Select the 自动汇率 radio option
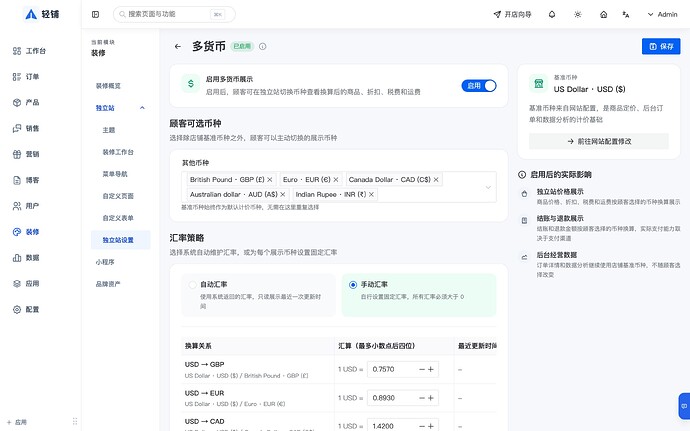 point(192,285)
